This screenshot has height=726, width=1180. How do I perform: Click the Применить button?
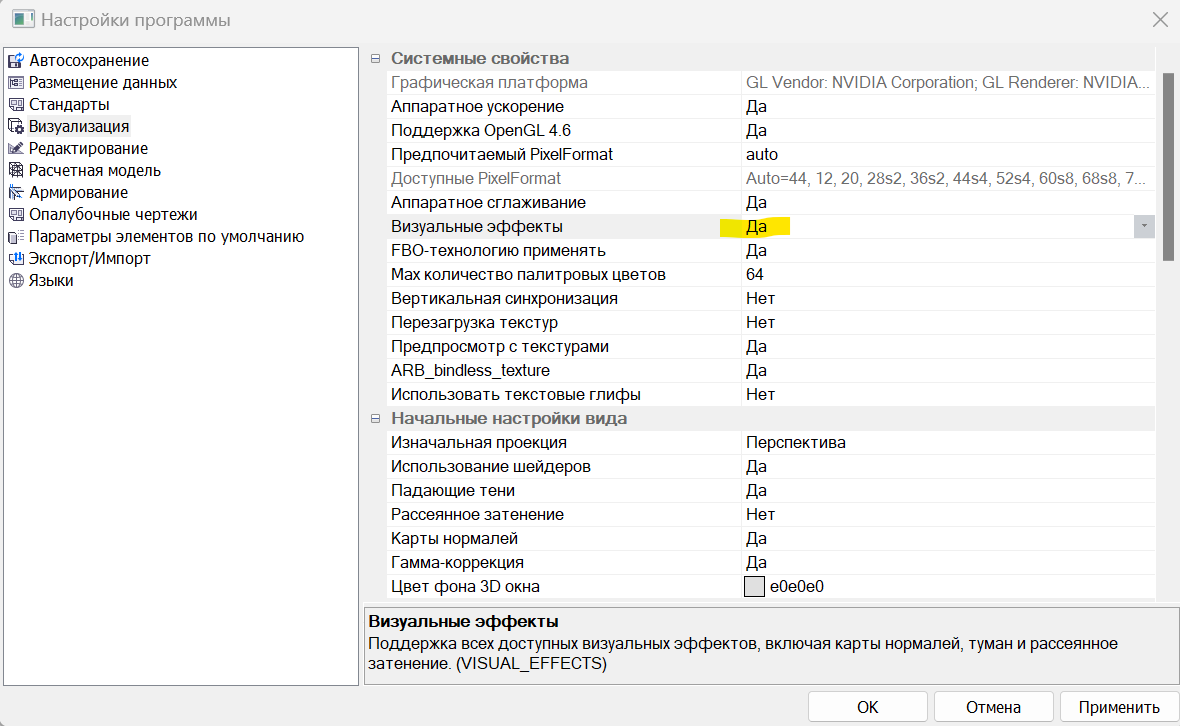click(1118, 707)
